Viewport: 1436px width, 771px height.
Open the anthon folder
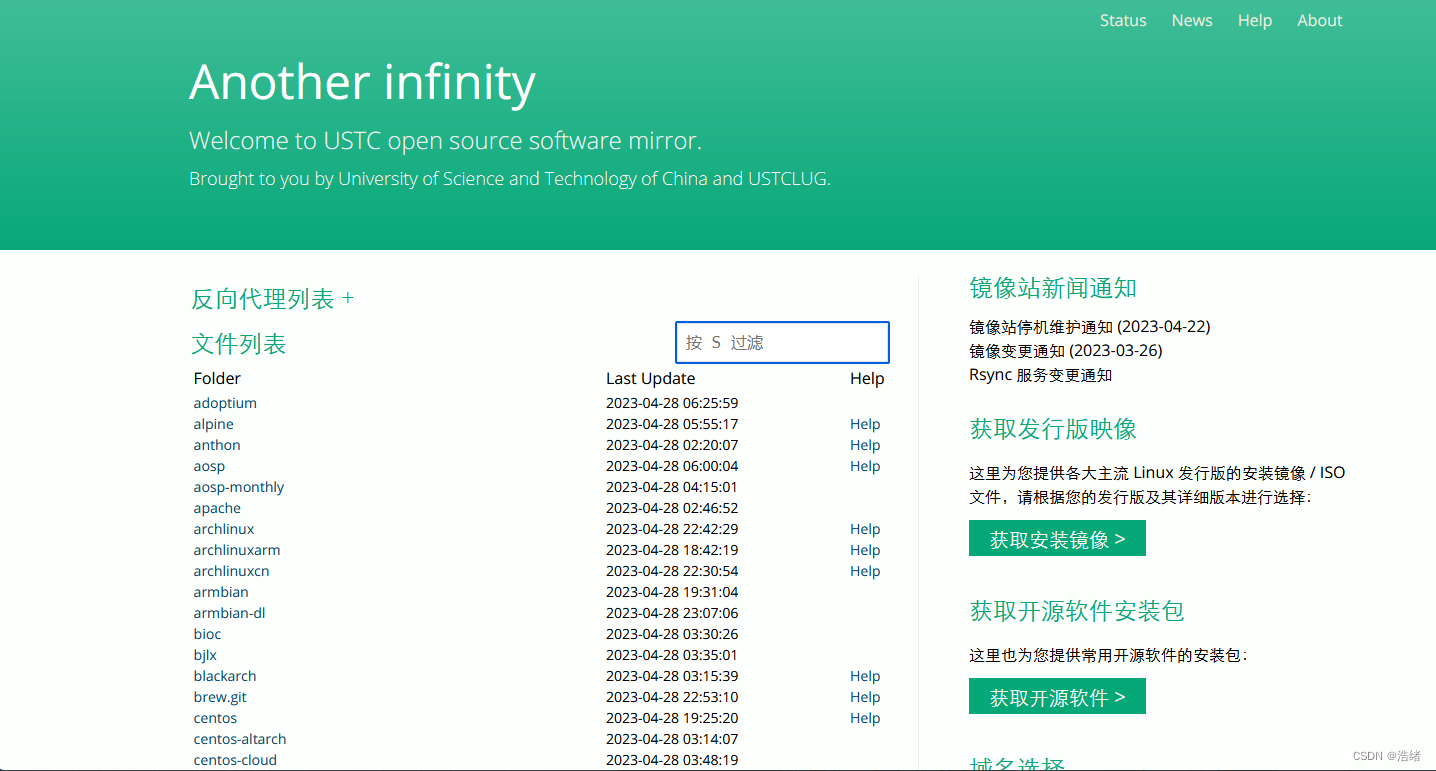(217, 445)
